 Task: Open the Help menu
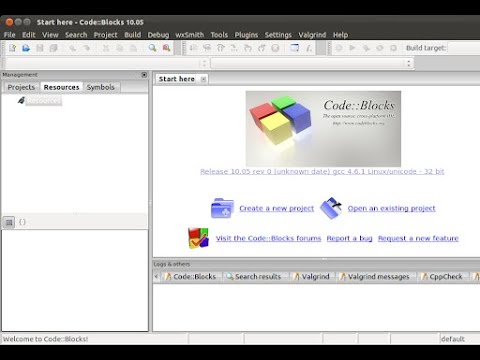[x=340, y=35]
